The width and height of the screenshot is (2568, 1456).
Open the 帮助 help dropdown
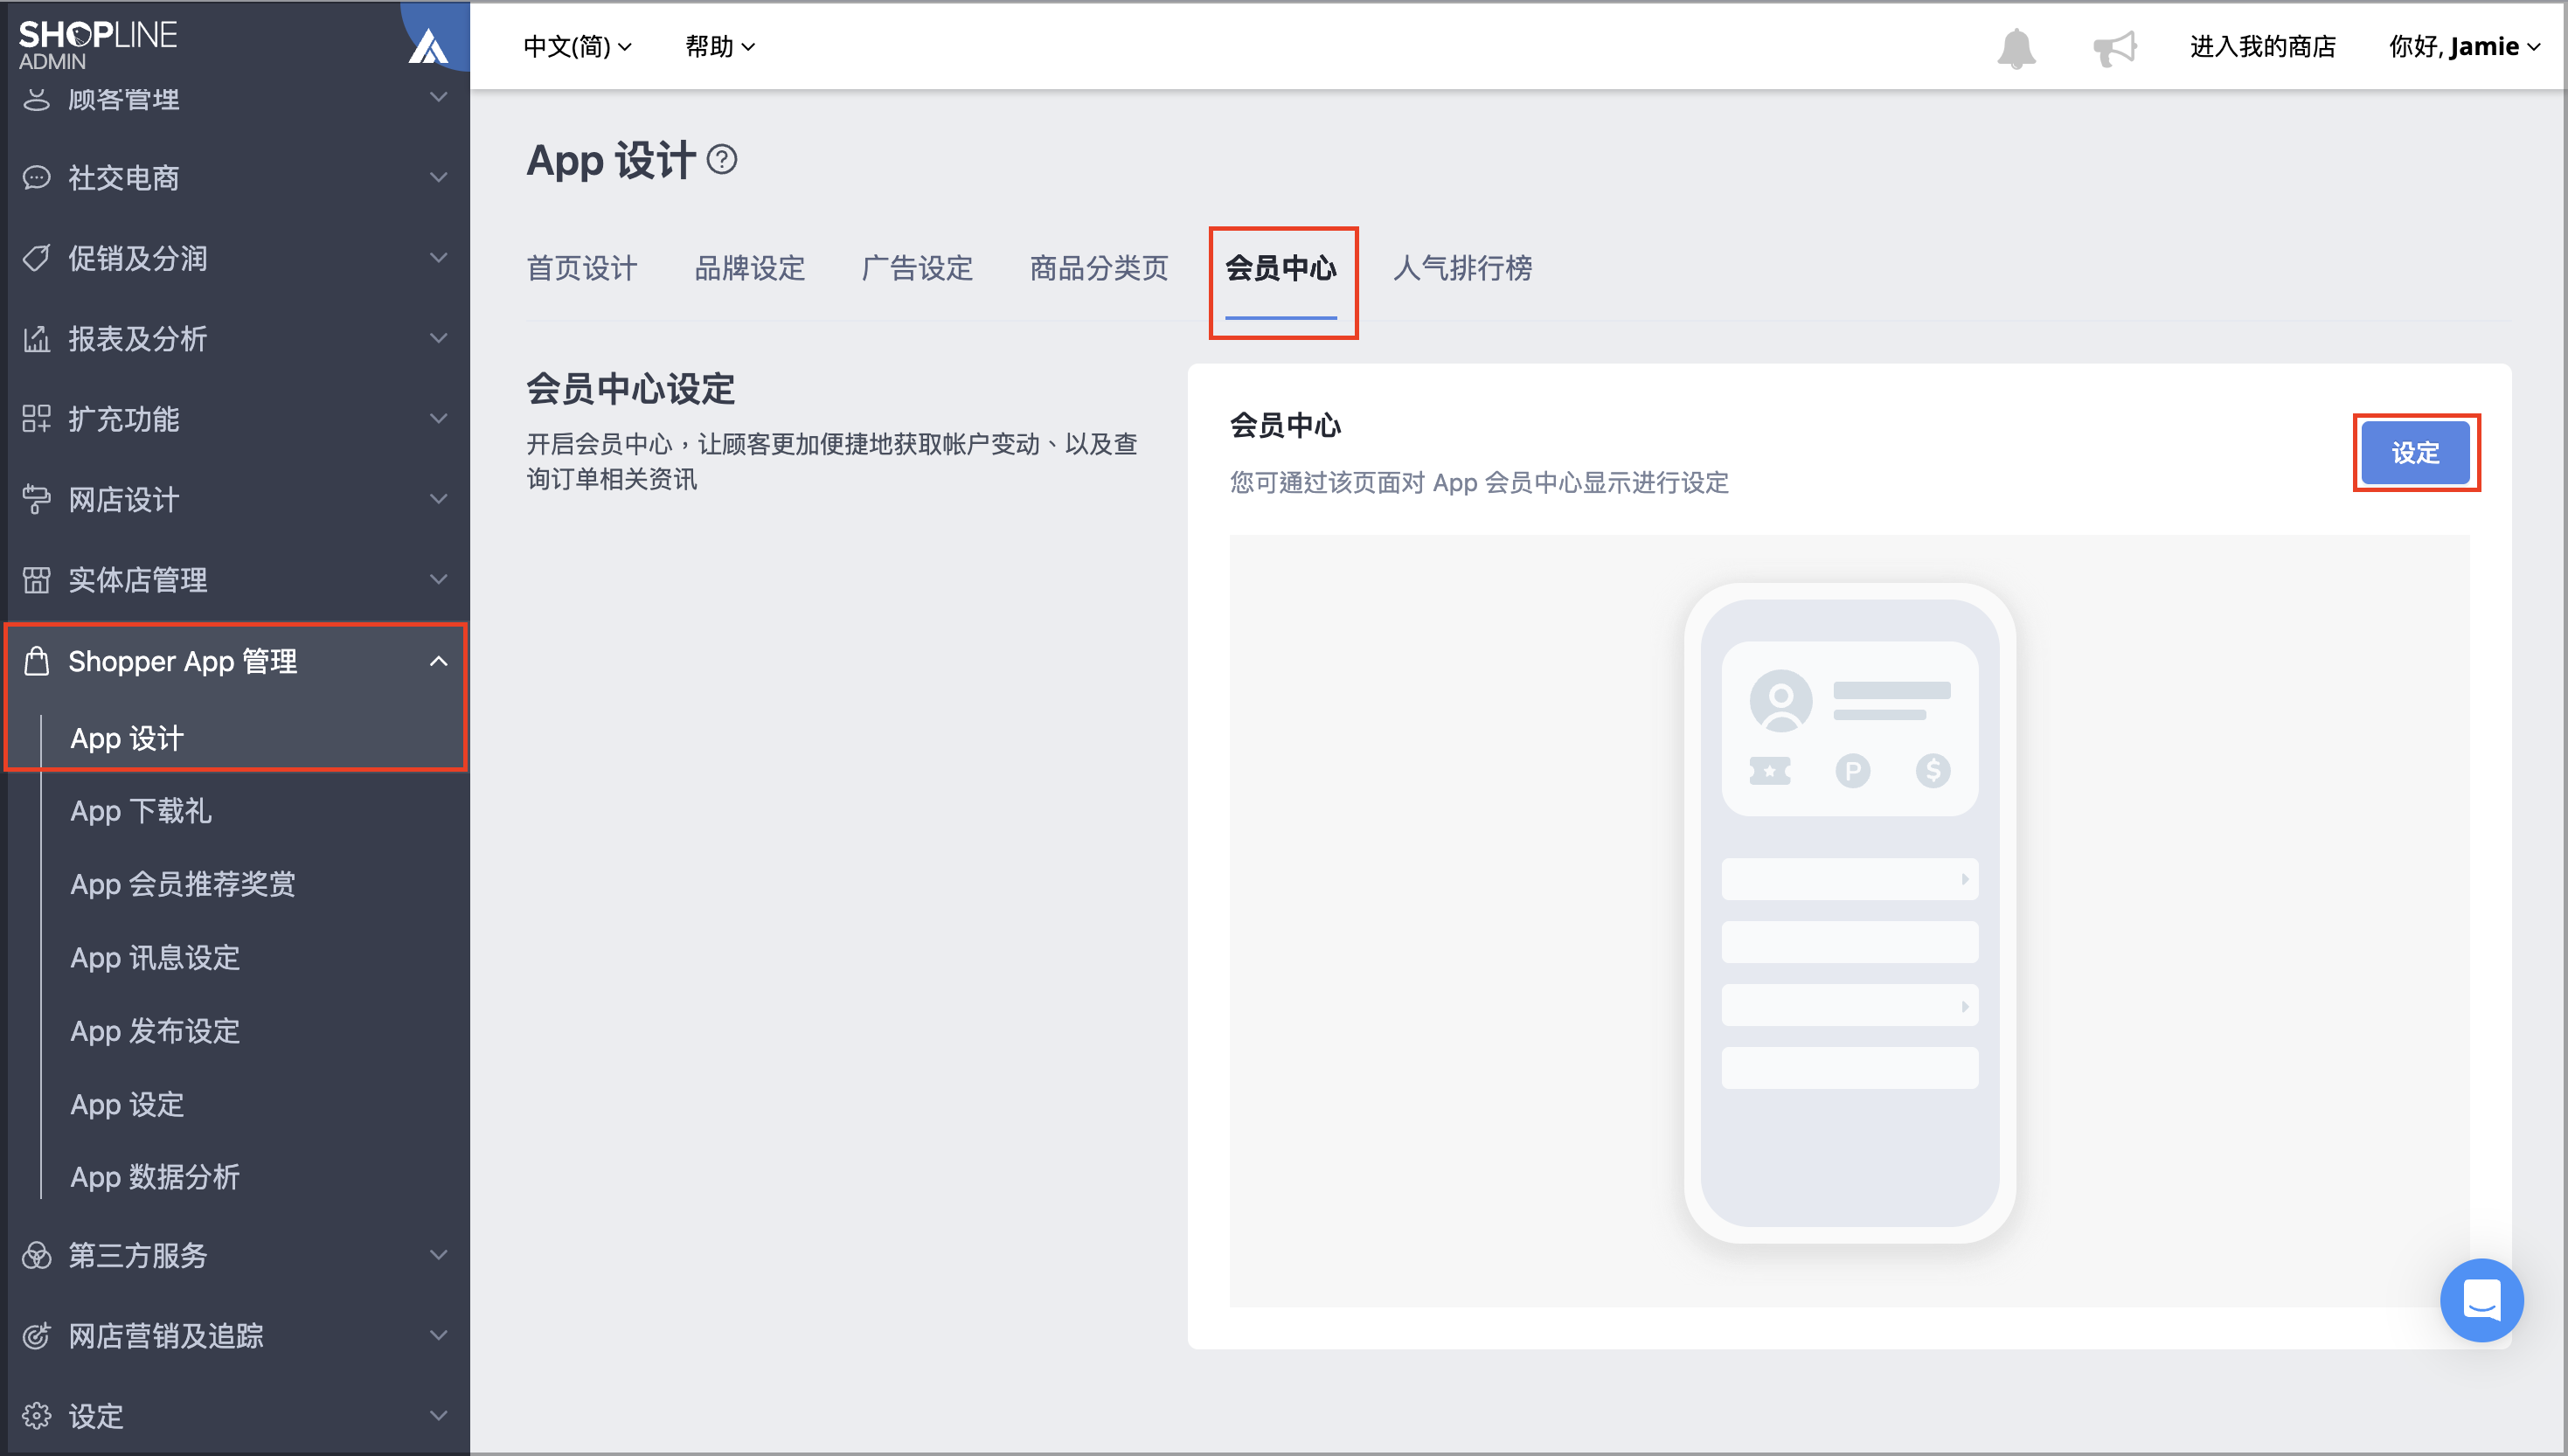click(719, 46)
